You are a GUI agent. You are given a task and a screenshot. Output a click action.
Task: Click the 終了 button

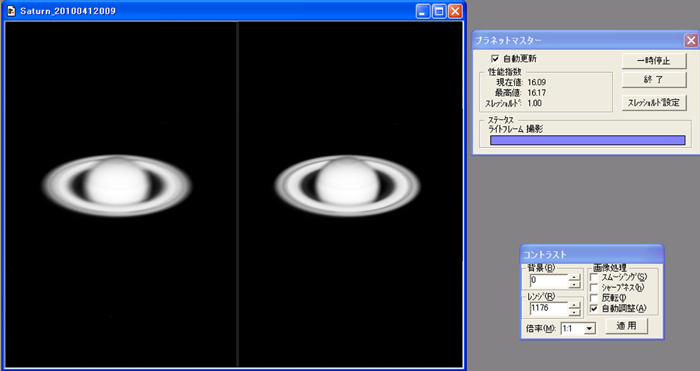point(654,80)
